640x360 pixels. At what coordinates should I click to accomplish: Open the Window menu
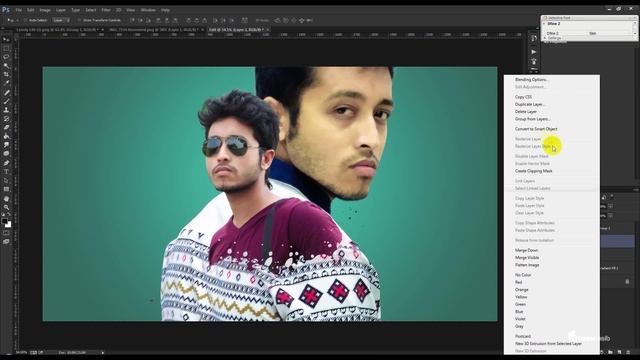(x=148, y=10)
